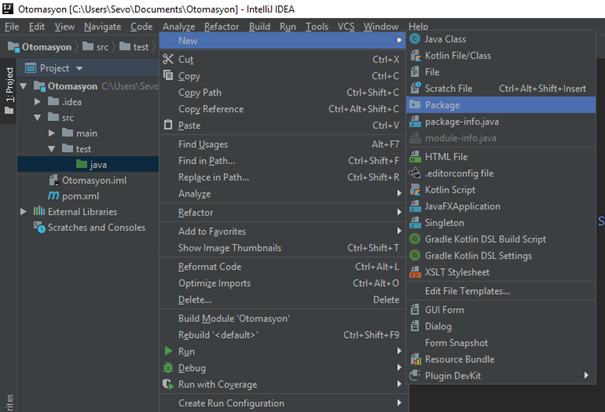This screenshot has height=412, width=605.
Task: Click the Cut scissors icon
Action: click(x=168, y=59)
